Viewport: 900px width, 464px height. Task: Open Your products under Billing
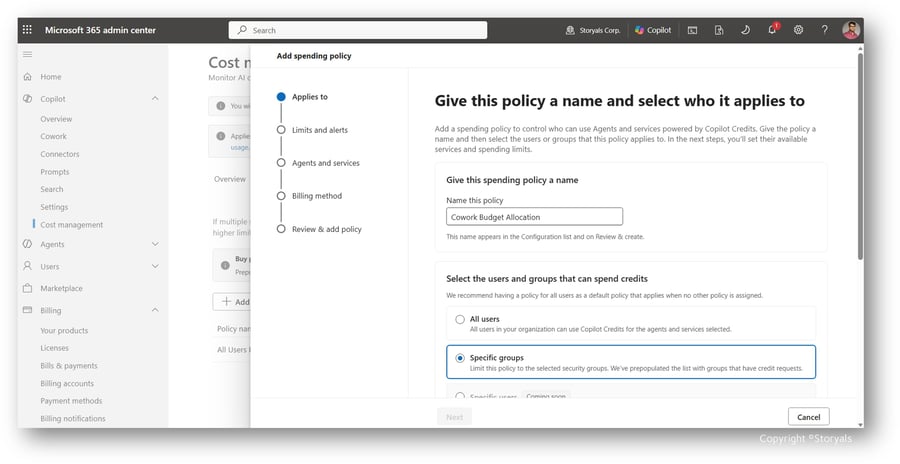pyautogui.click(x=64, y=330)
